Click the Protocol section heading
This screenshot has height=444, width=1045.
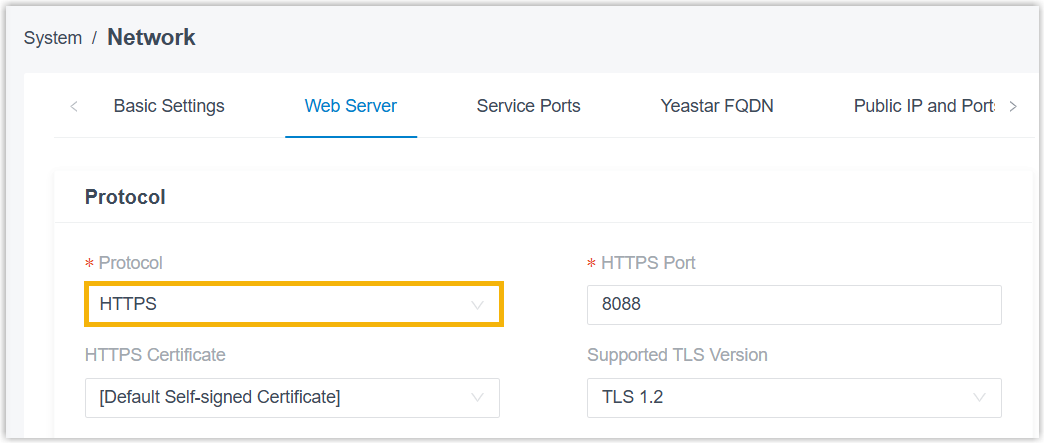125,197
